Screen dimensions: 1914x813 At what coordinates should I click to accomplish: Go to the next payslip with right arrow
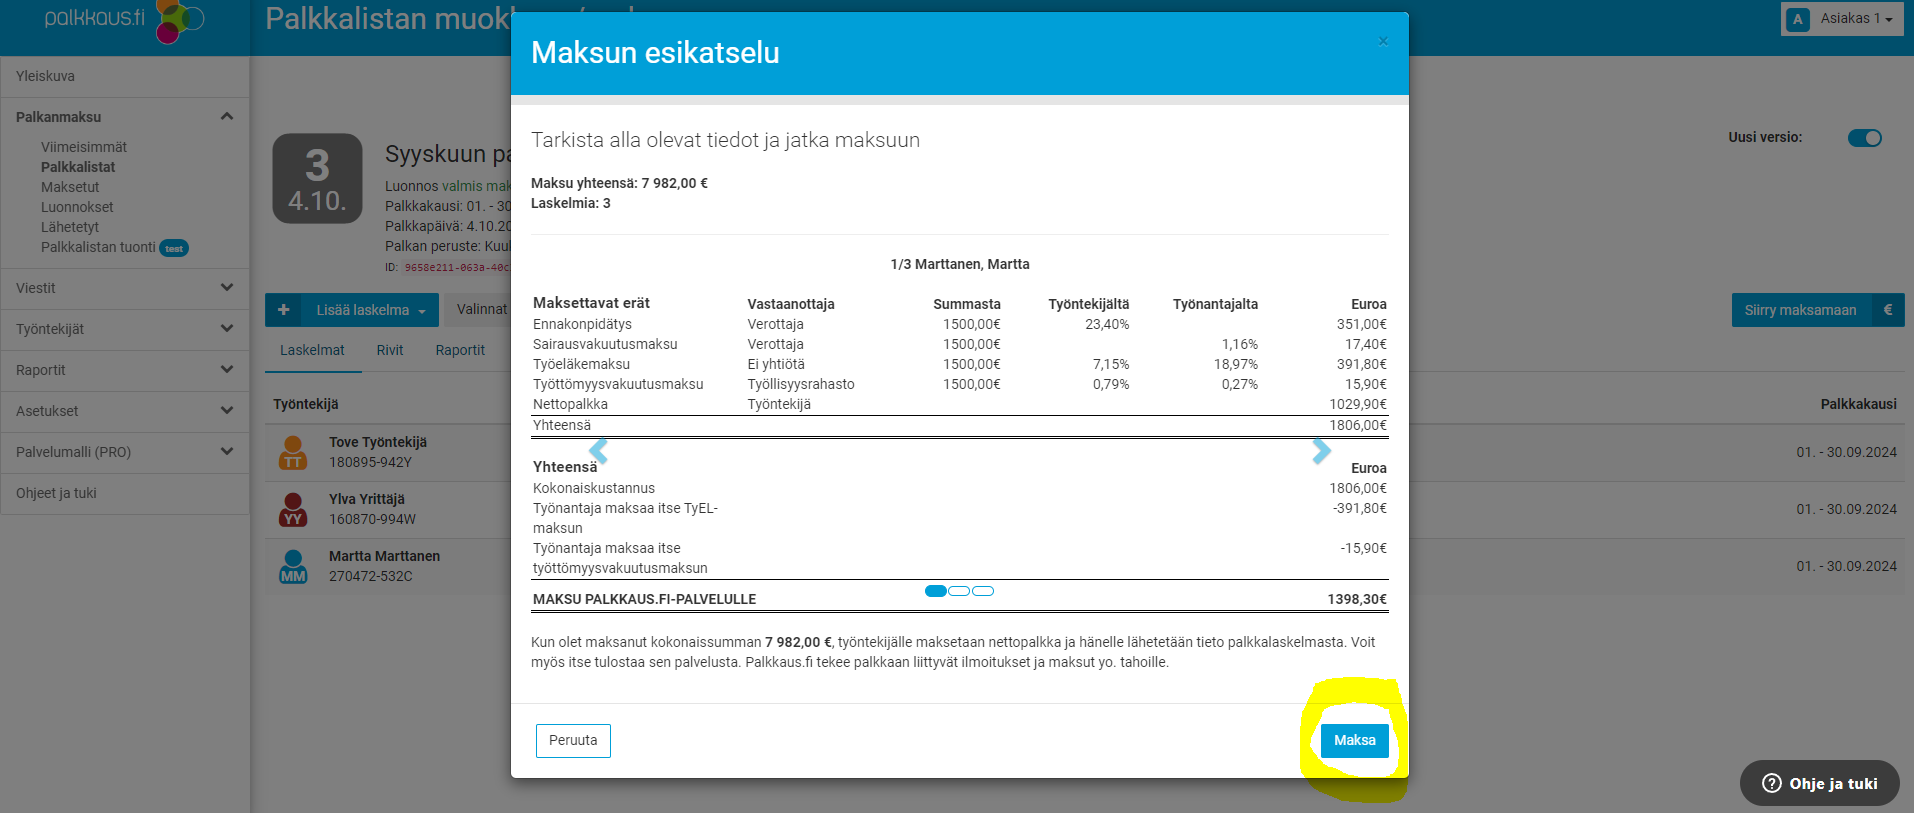click(x=1321, y=451)
